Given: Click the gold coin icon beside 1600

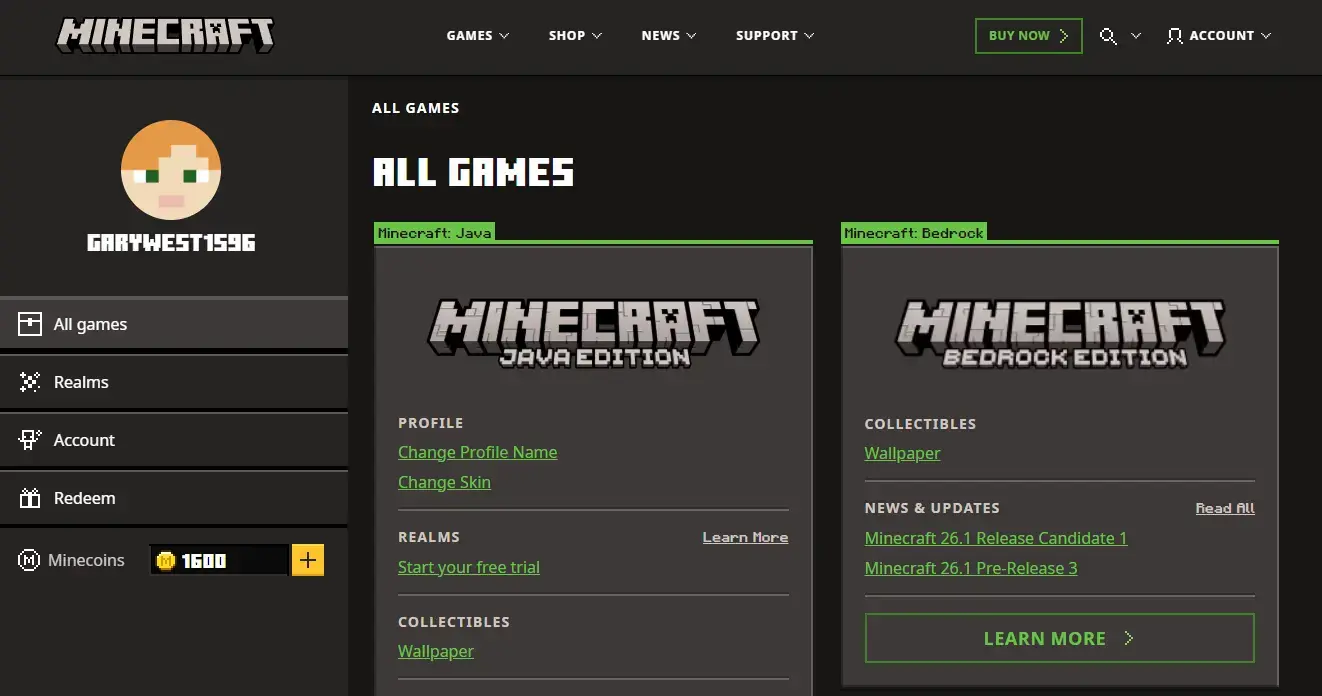Looking at the screenshot, I should coord(166,561).
